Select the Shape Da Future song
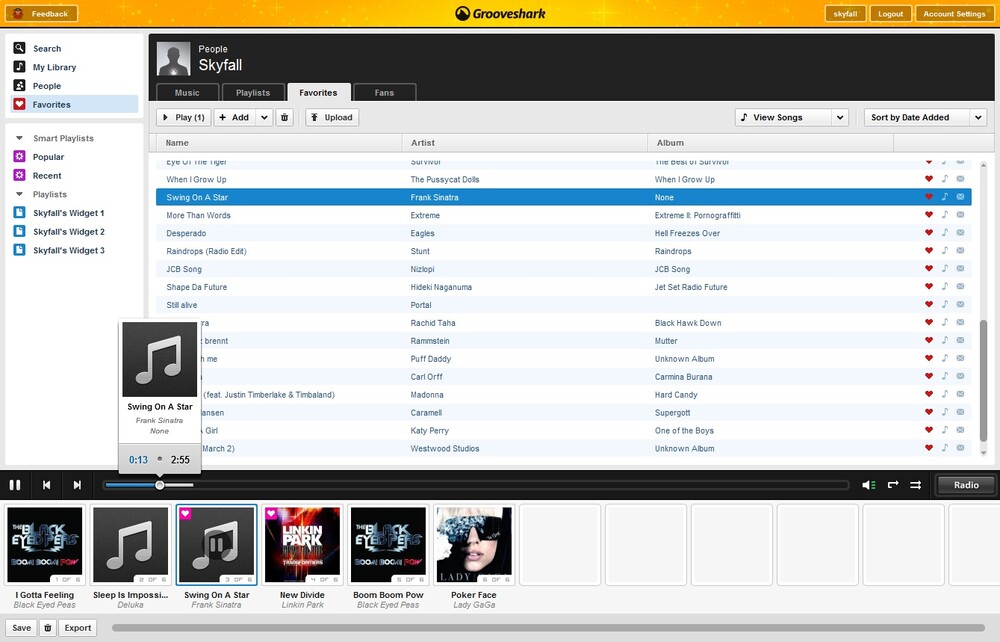 [x=564, y=287]
